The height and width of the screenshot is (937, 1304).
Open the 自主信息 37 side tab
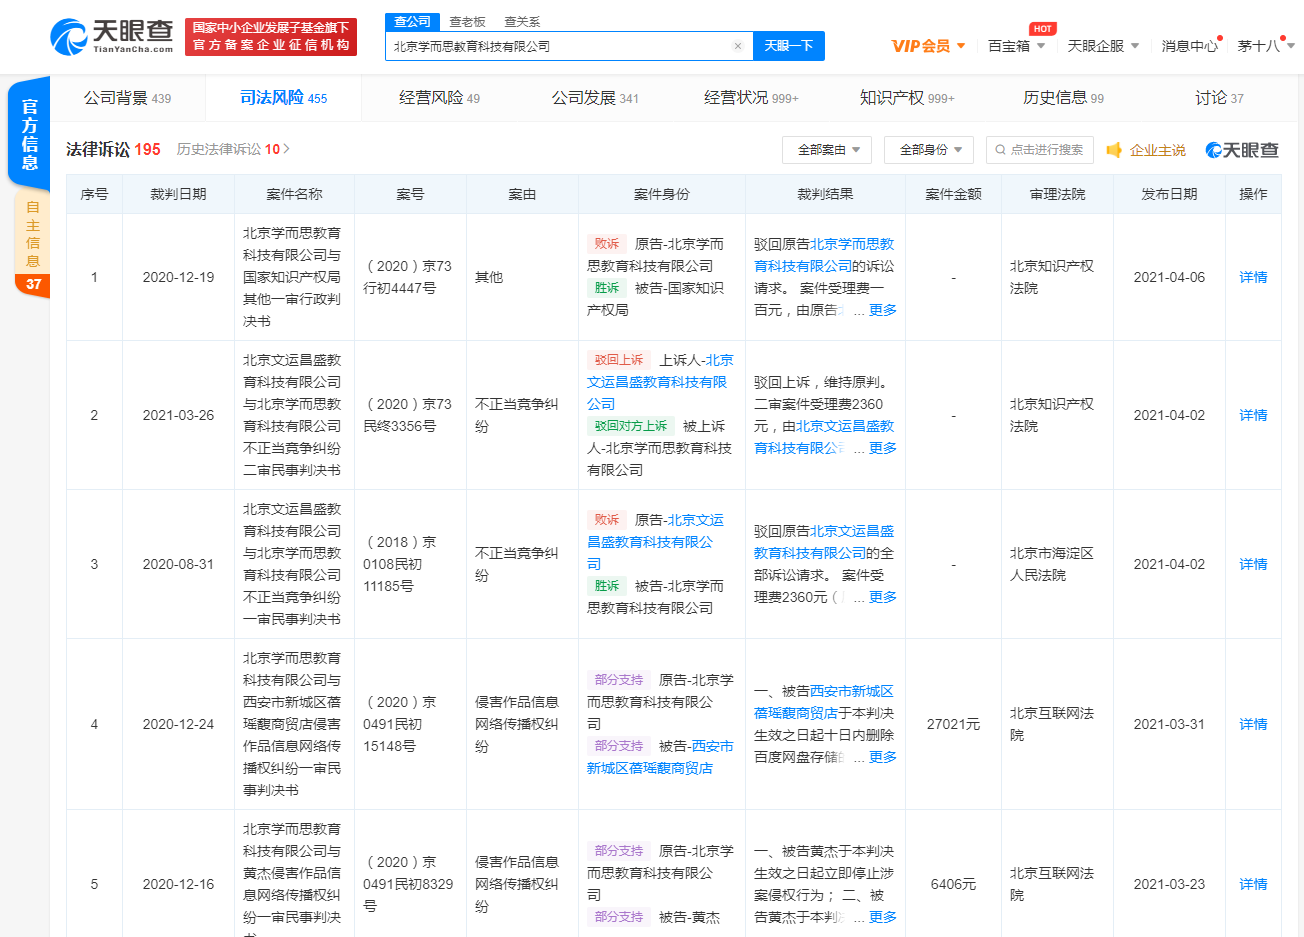tap(32, 245)
